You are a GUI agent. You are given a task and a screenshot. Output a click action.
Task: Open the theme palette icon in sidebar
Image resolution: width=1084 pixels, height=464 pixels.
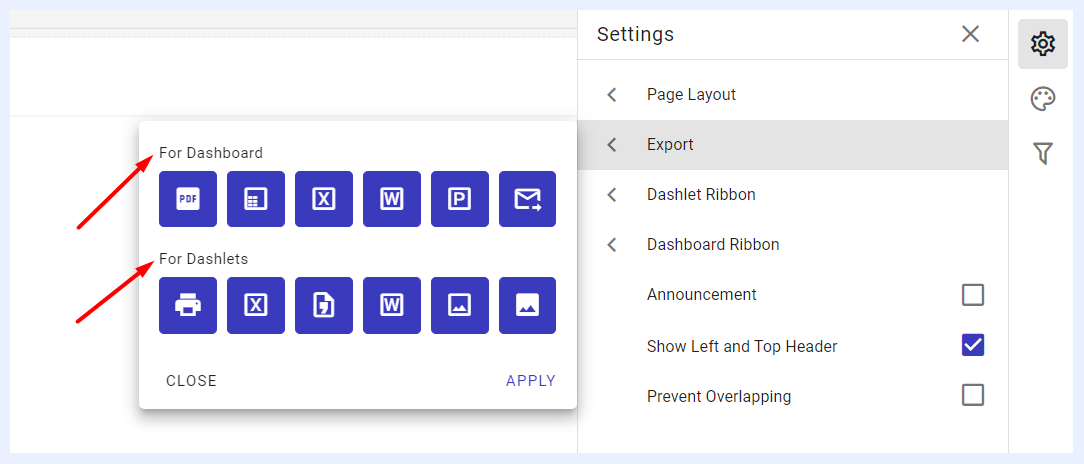pos(1043,100)
